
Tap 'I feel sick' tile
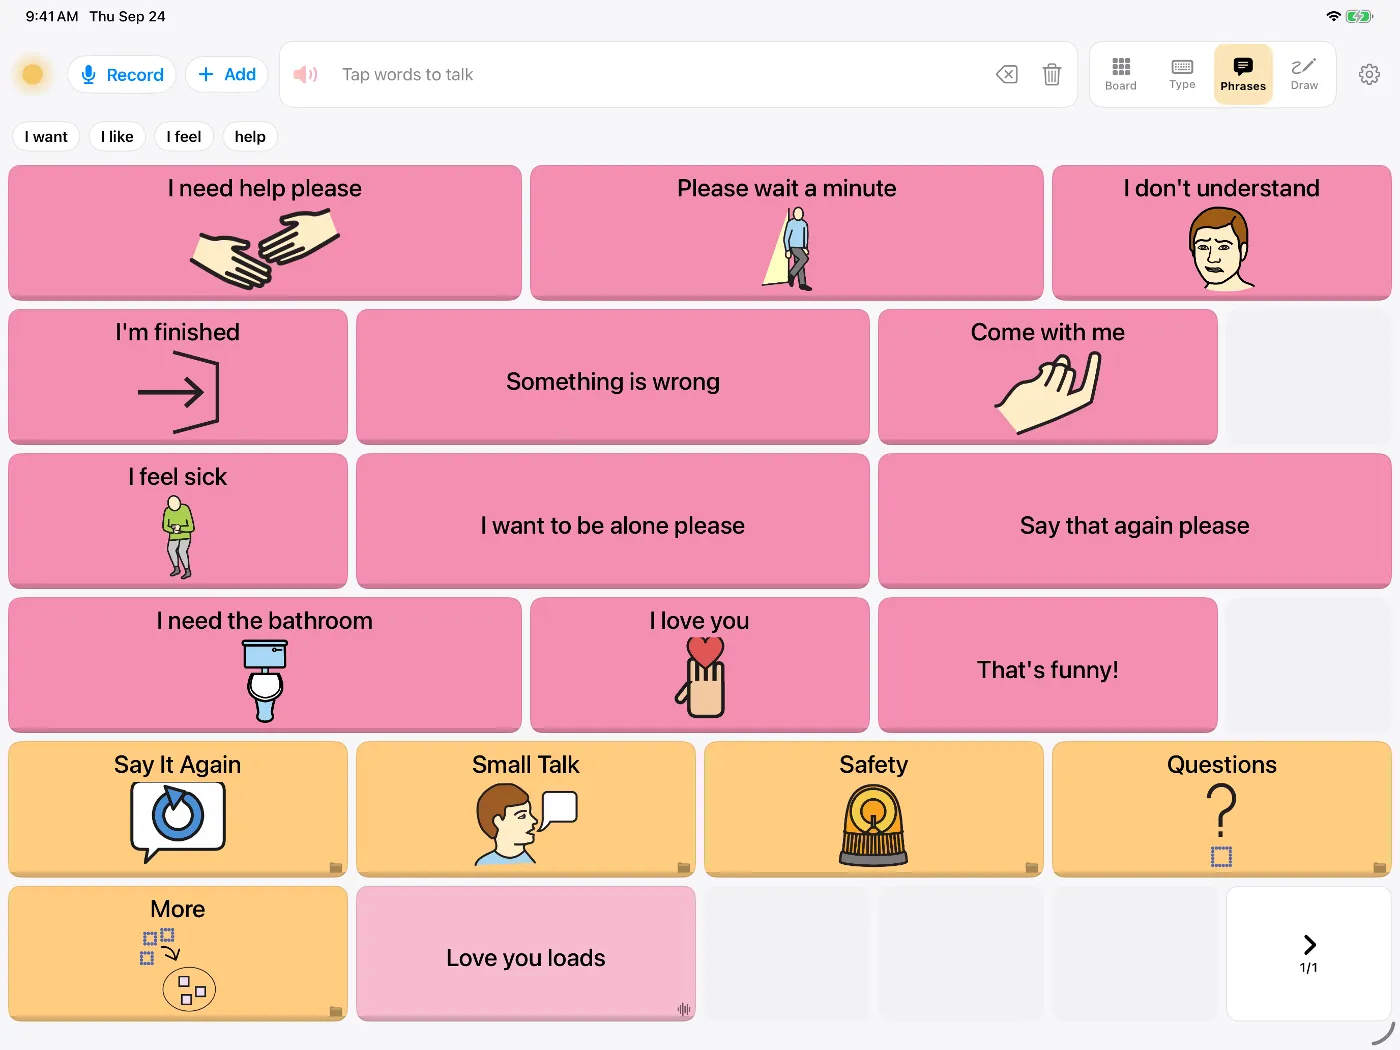pos(178,520)
